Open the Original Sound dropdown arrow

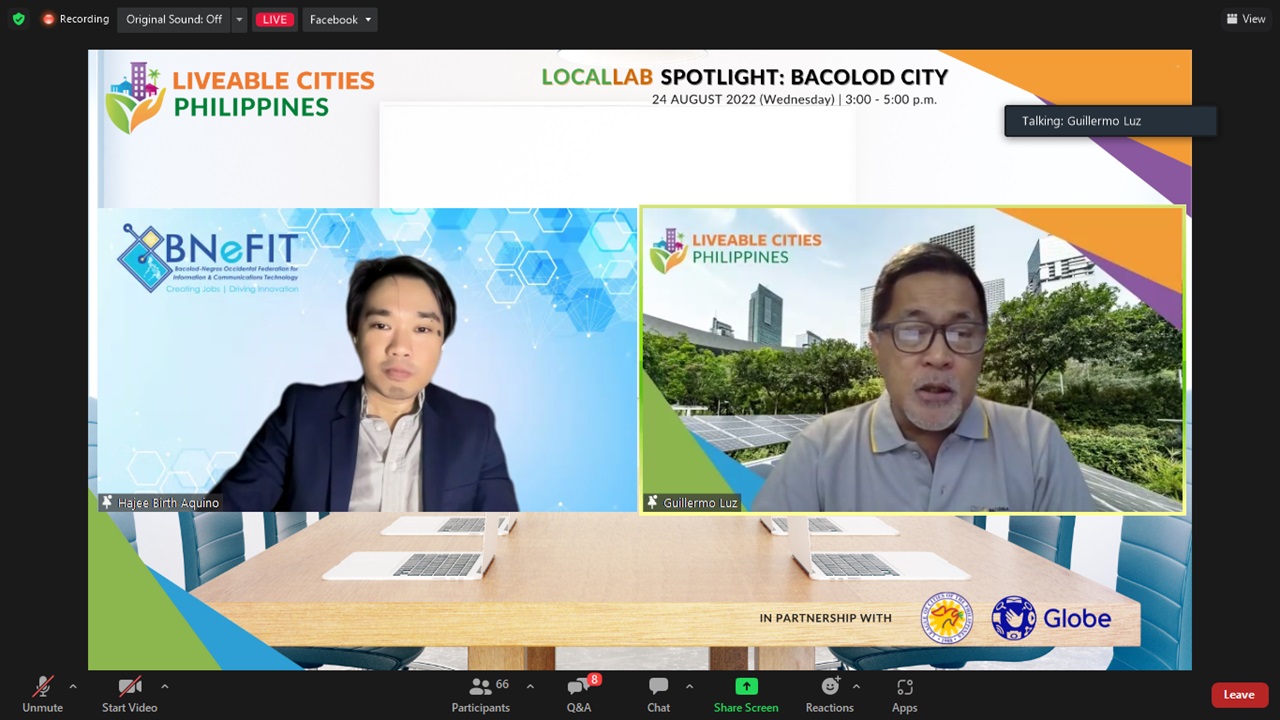click(239, 19)
